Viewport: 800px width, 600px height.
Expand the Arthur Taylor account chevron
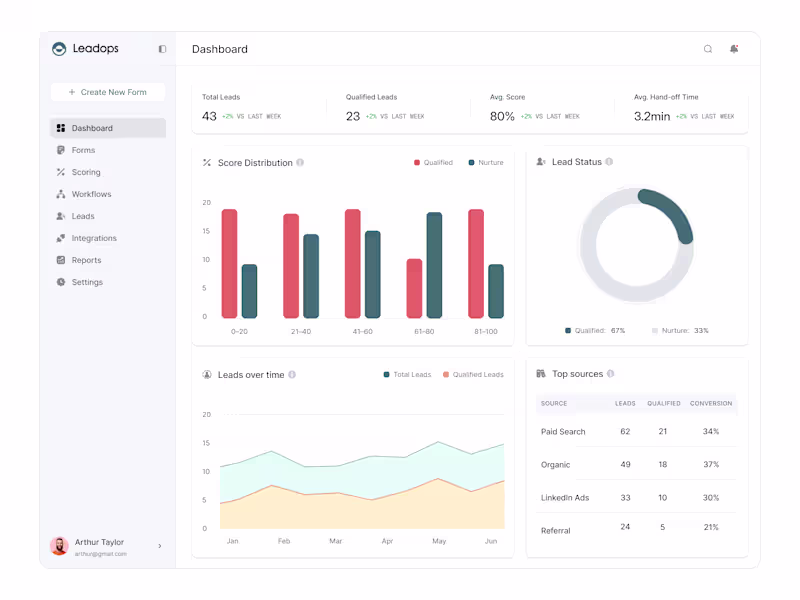coord(160,546)
